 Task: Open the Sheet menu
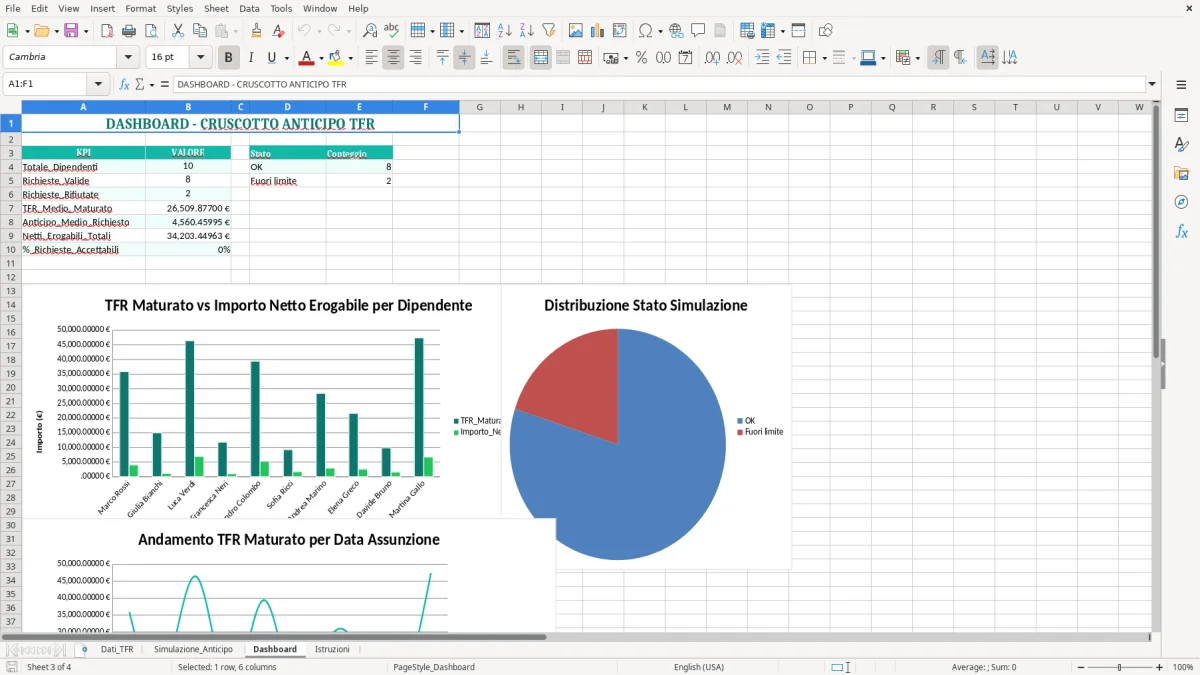click(x=216, y=8)
